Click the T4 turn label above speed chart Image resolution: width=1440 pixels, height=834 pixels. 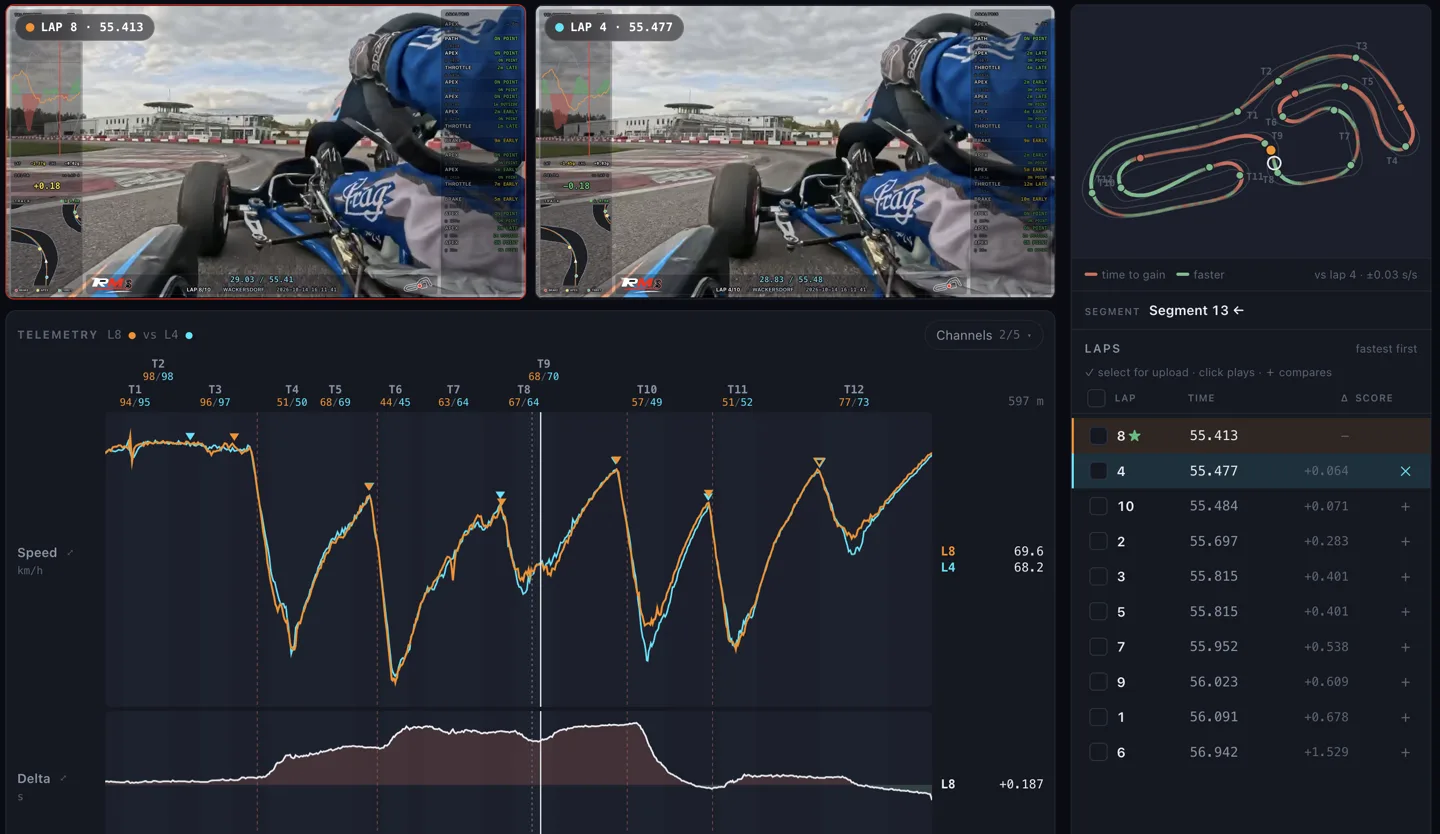tap(292, 390)
